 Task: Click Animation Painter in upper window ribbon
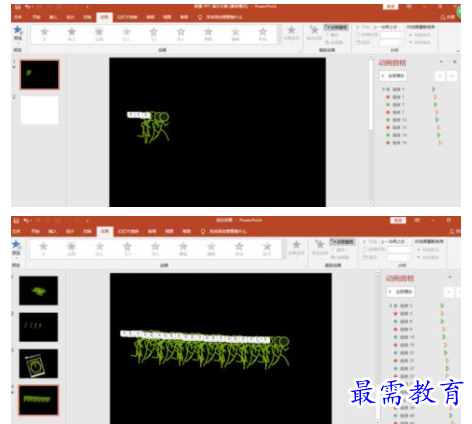click(x=334, y=42)
